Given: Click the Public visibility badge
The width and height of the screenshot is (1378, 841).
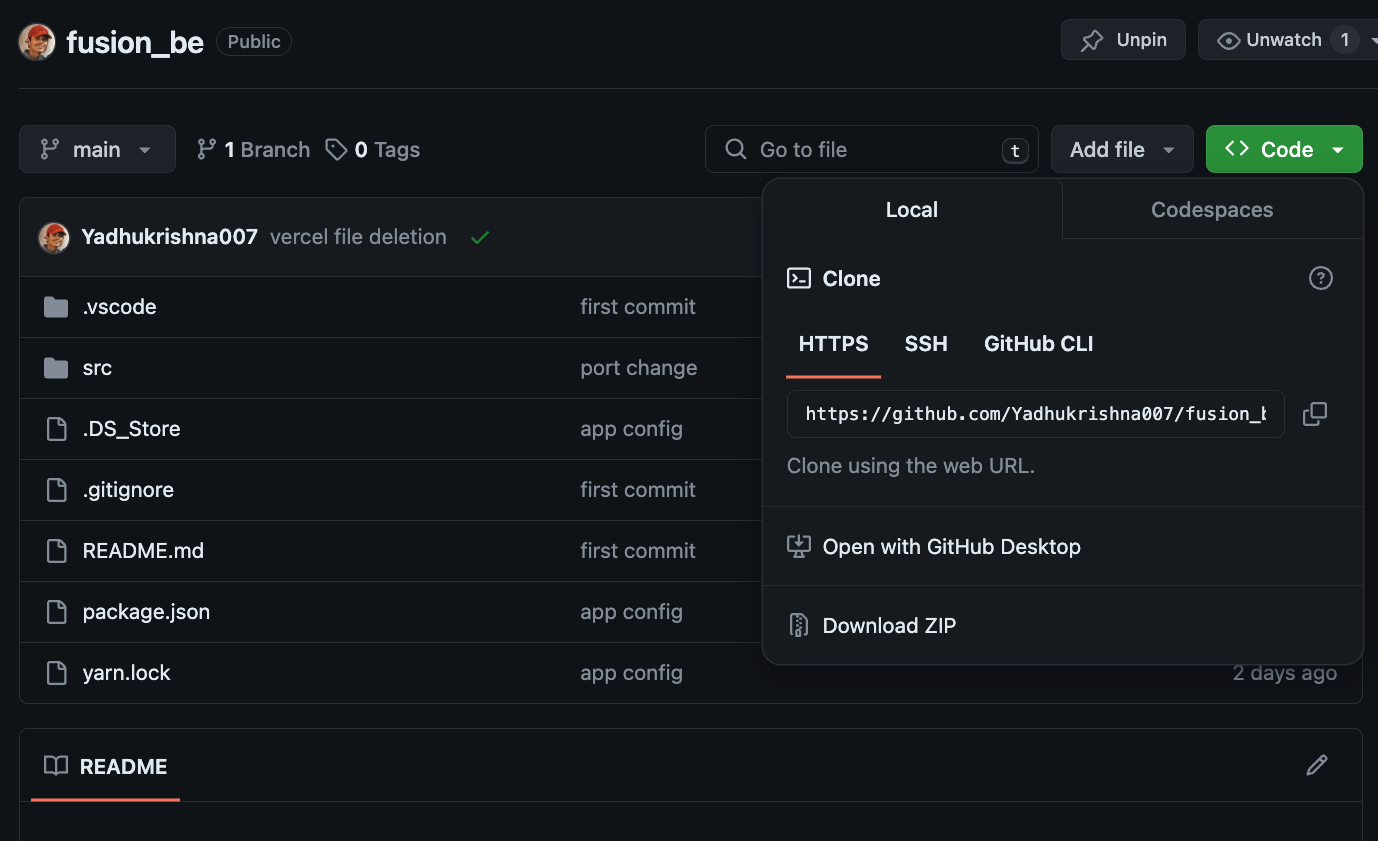Looking at the screenshot, I should coord(254,42).
